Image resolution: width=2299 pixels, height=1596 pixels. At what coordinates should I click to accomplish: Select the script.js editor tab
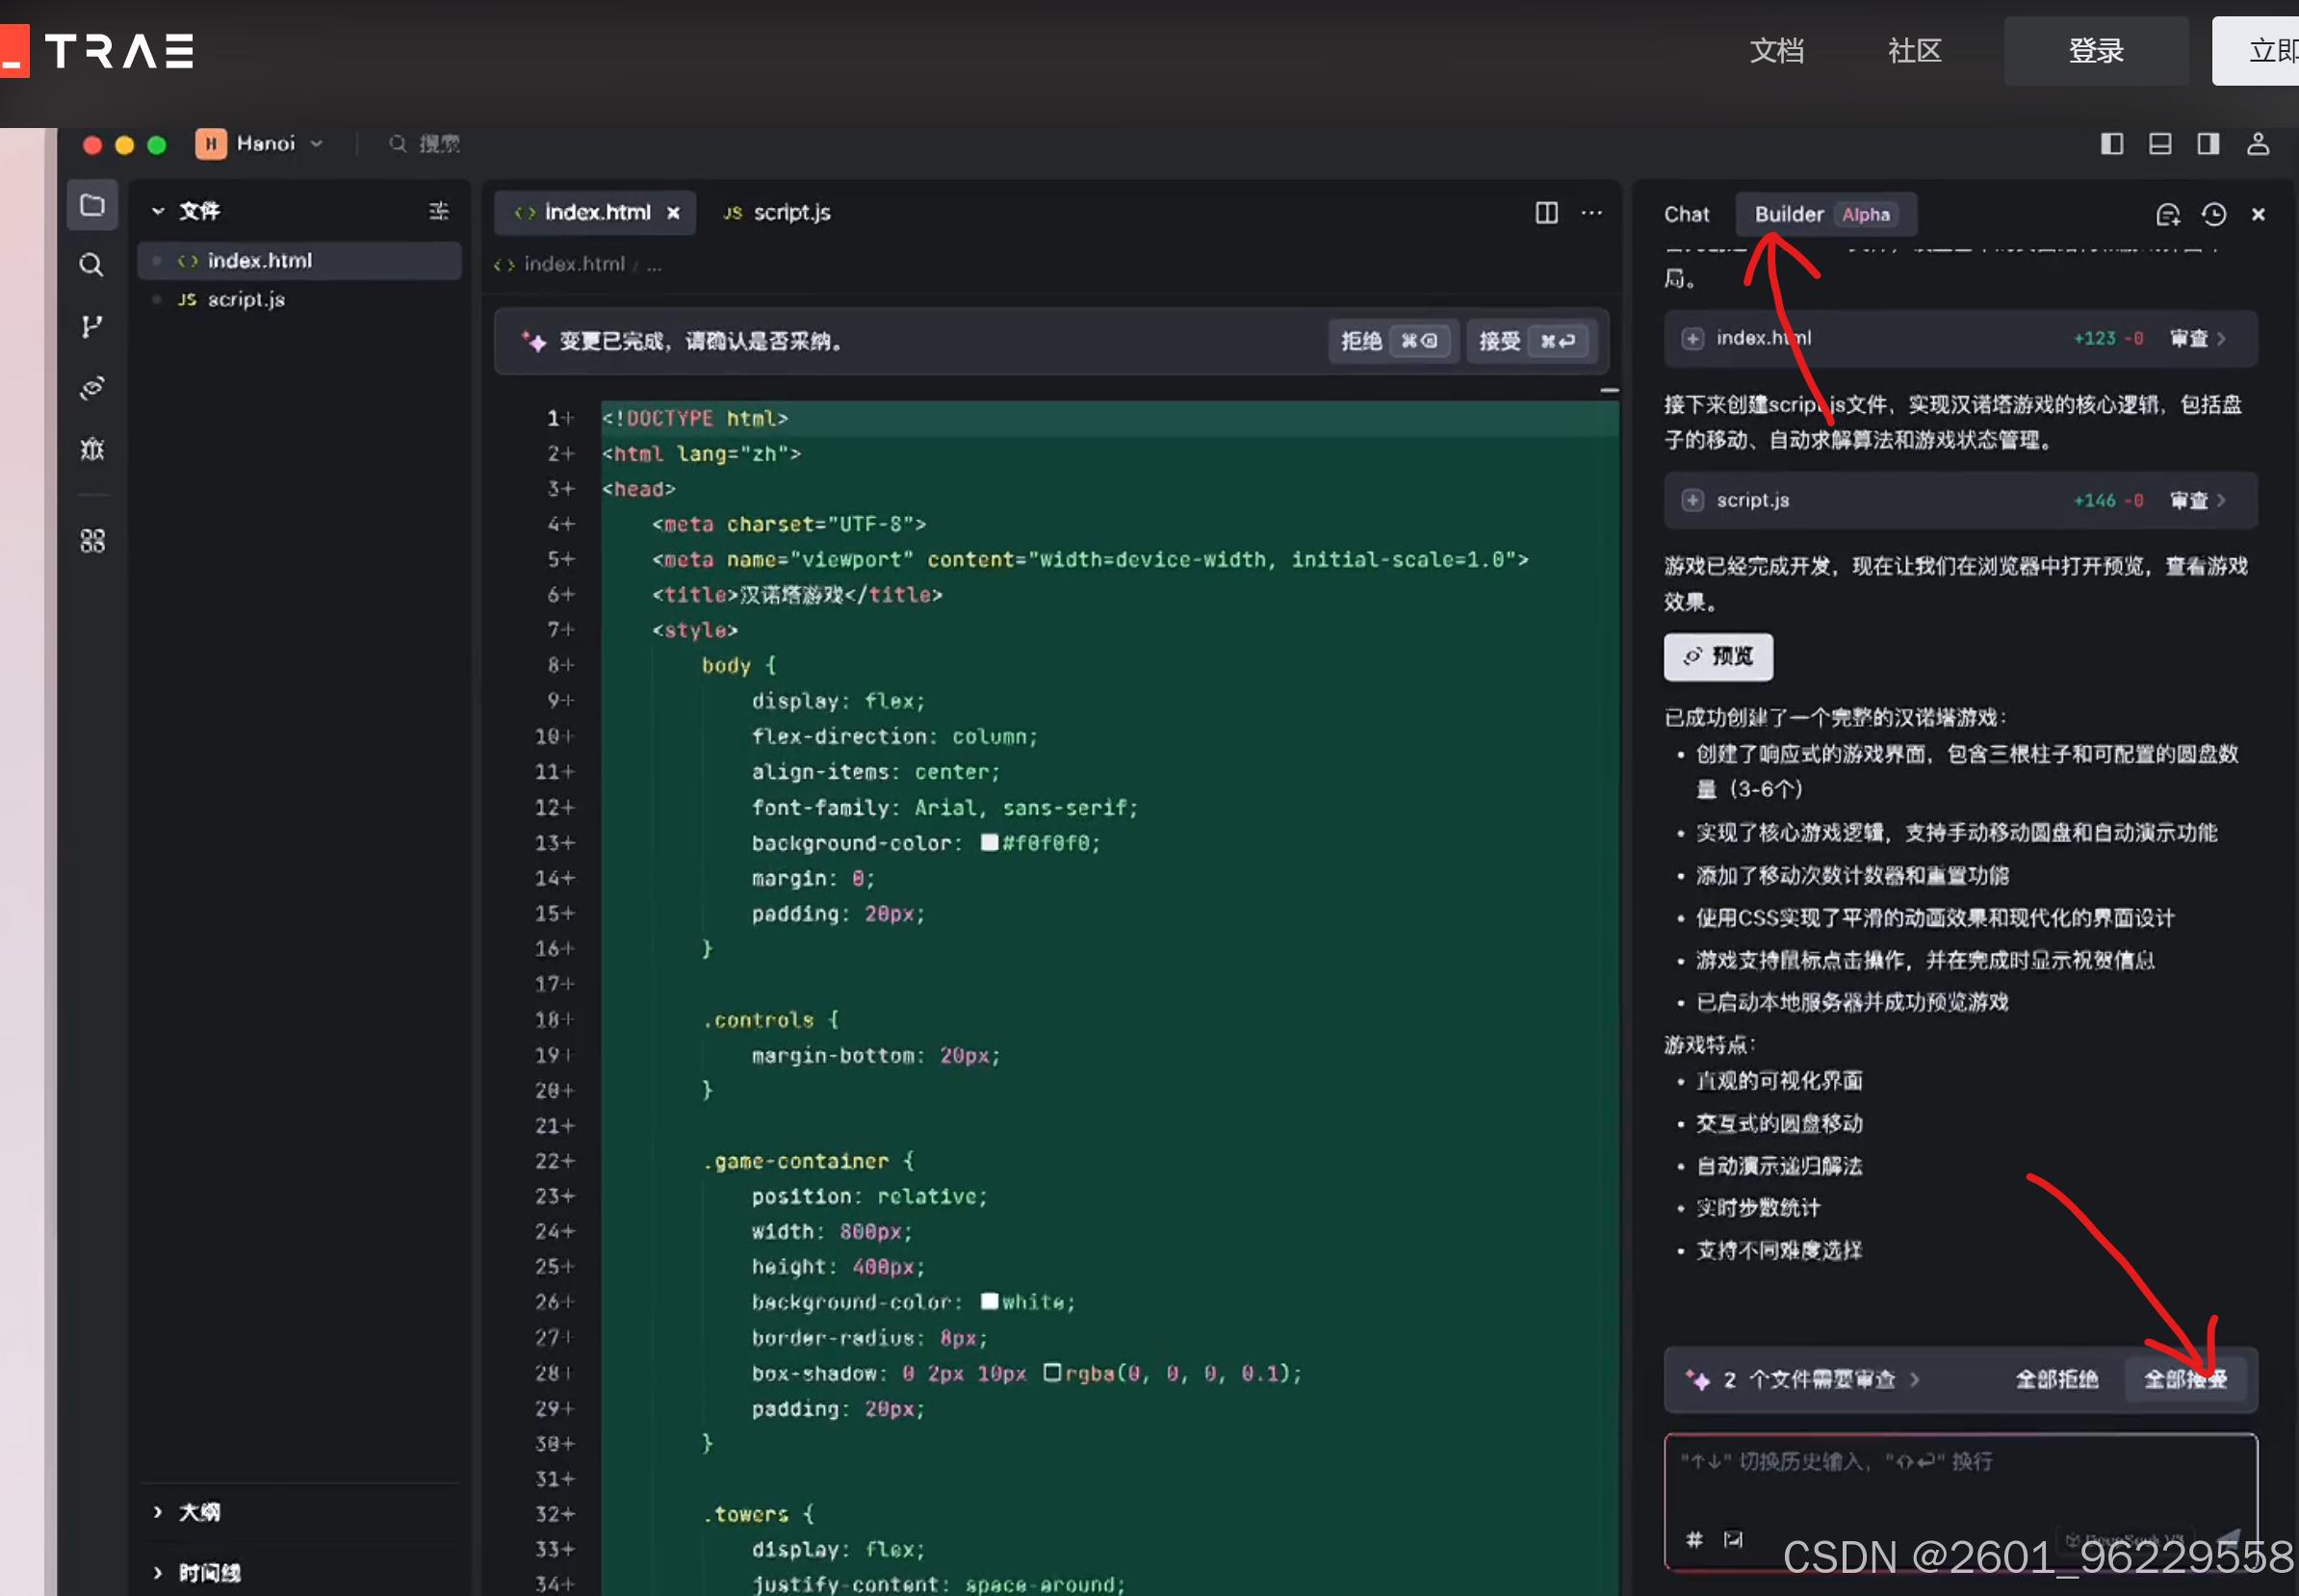[777, 212]
